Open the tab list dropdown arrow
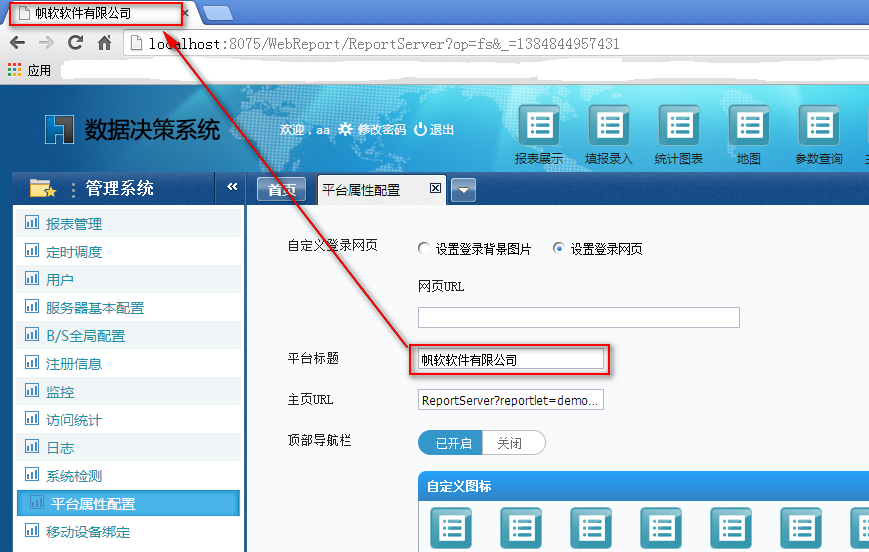Image resolution: width=869 pixels, height=552 pixels. (x=463, y=190)
